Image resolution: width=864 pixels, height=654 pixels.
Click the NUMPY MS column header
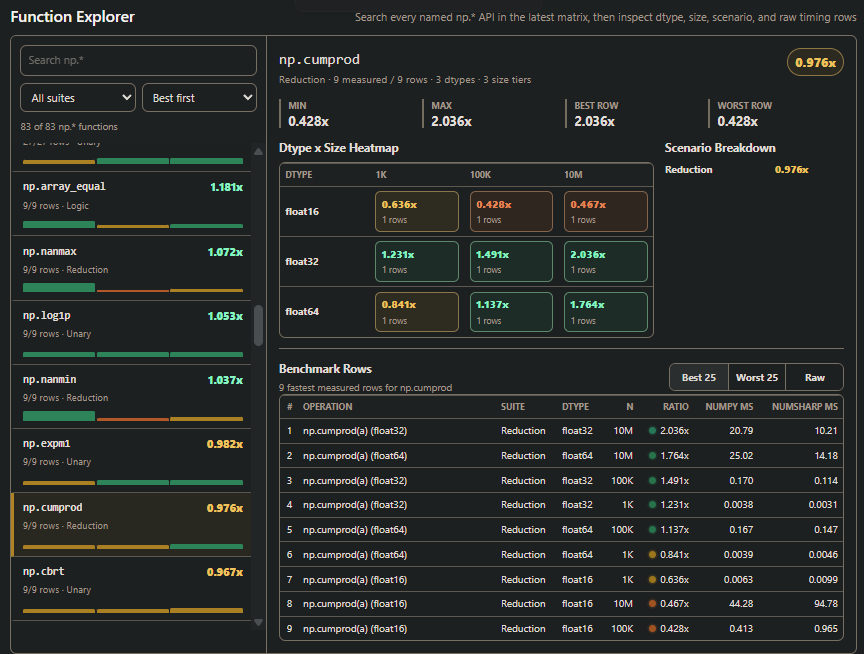(729, 407)
